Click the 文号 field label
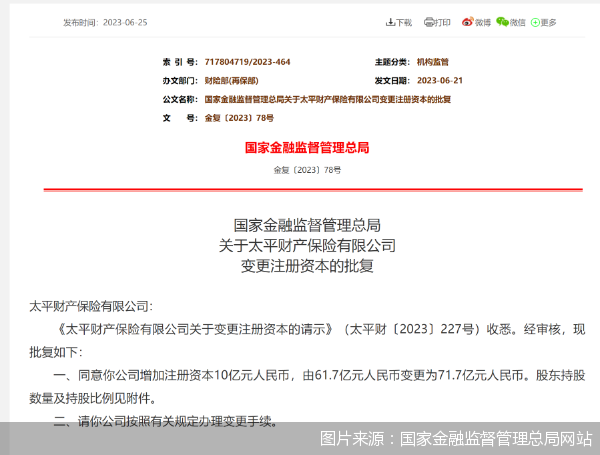Viewport: 600px width, 455px height. click(180, 118)
